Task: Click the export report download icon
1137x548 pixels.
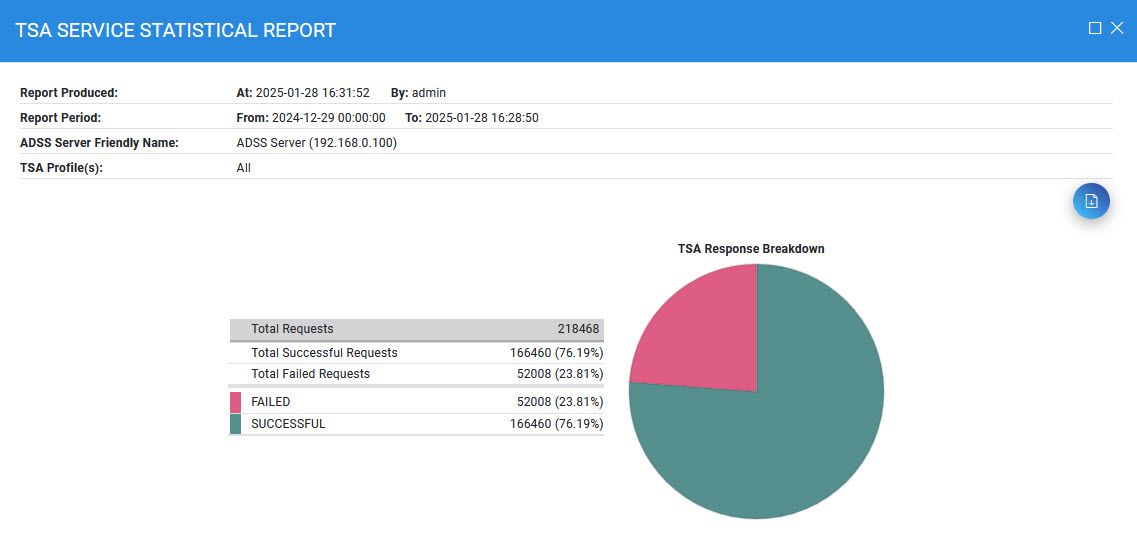Action: (x=1091, y=201)
